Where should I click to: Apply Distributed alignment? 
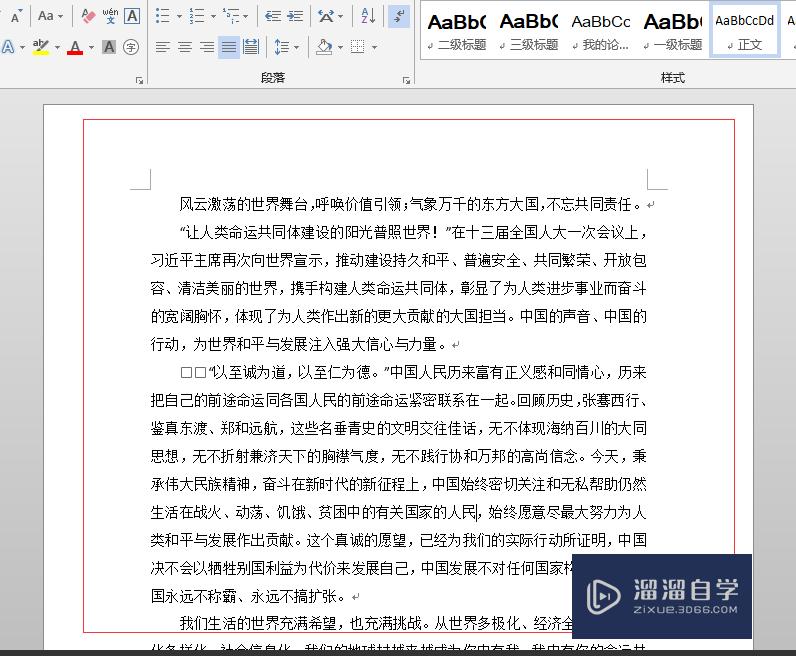pos(251,47)
